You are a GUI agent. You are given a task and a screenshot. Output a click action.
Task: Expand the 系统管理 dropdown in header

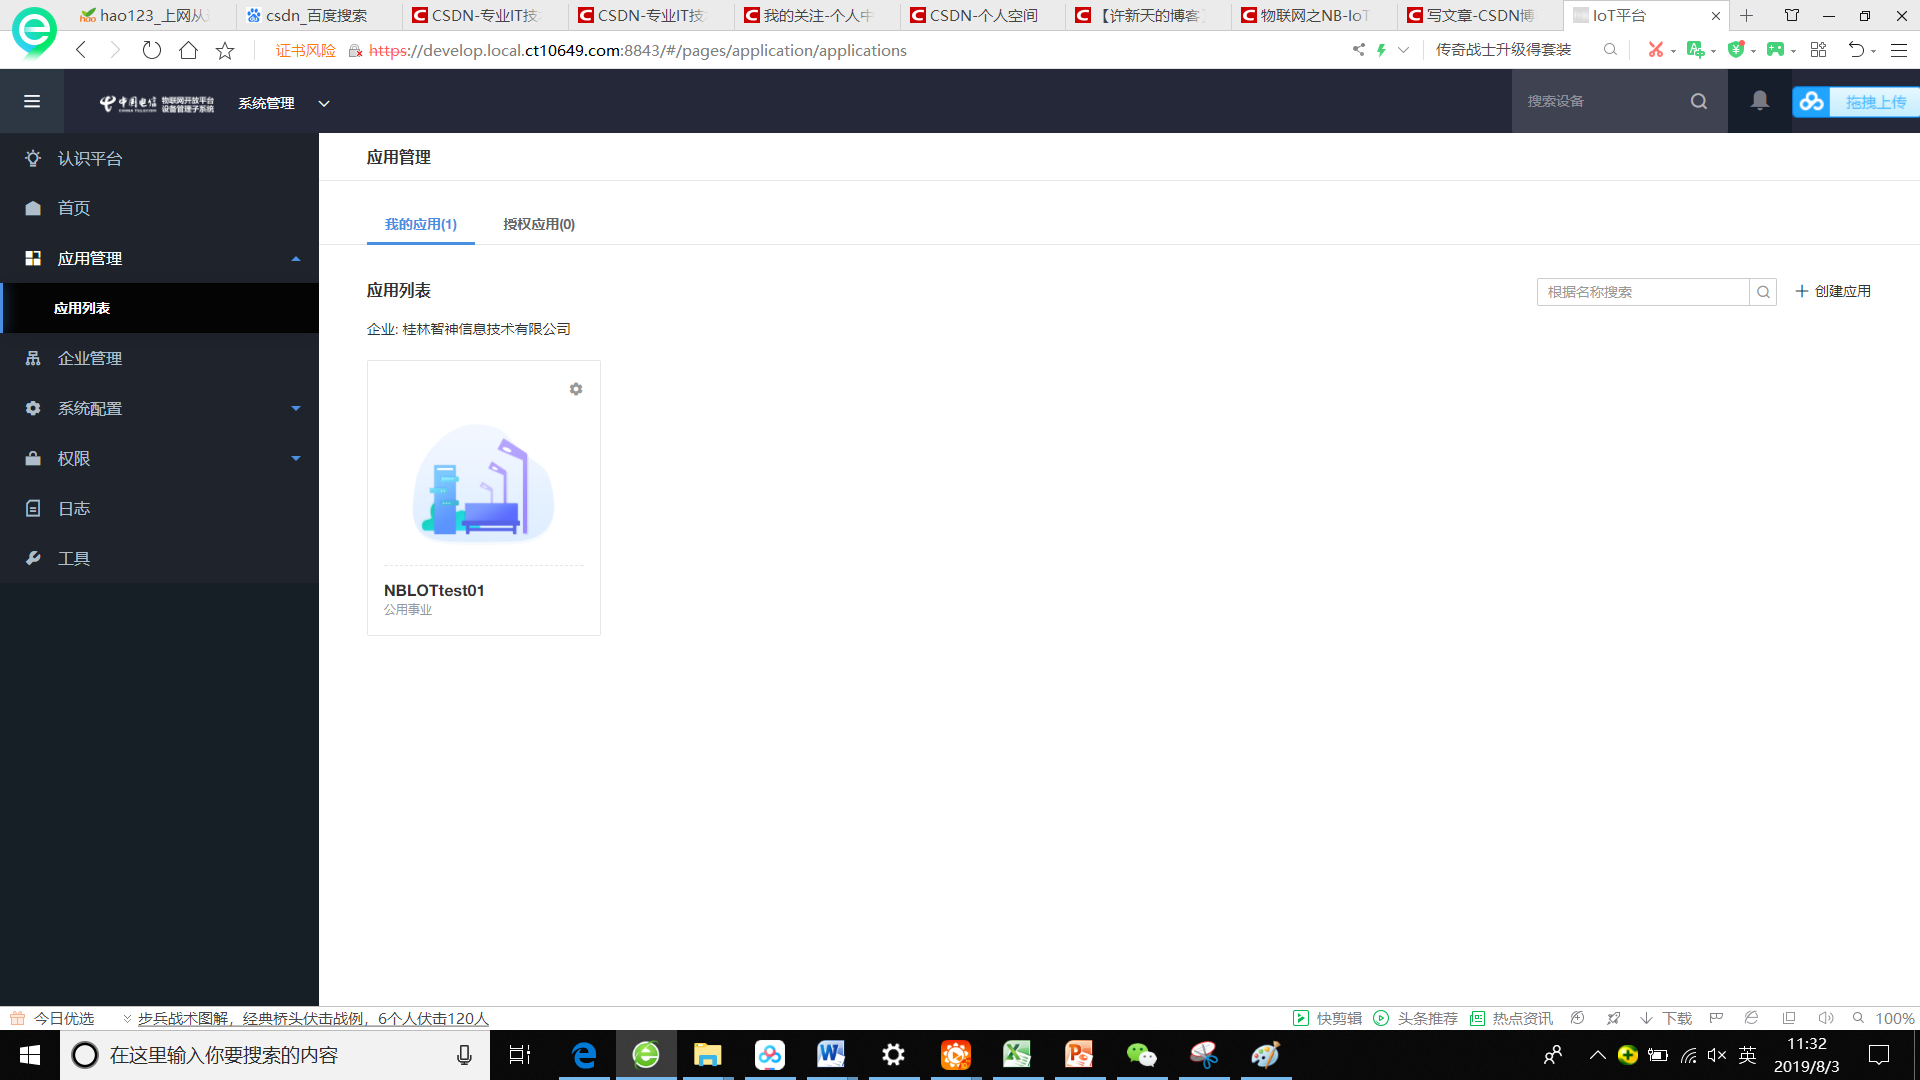(323, 103)
